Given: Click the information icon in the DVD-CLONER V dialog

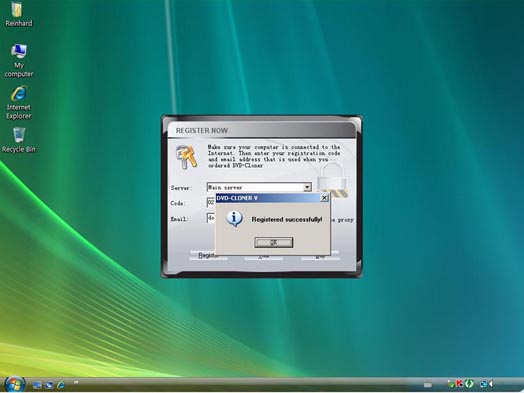Looking at the screenshot, I should (234, 219).
